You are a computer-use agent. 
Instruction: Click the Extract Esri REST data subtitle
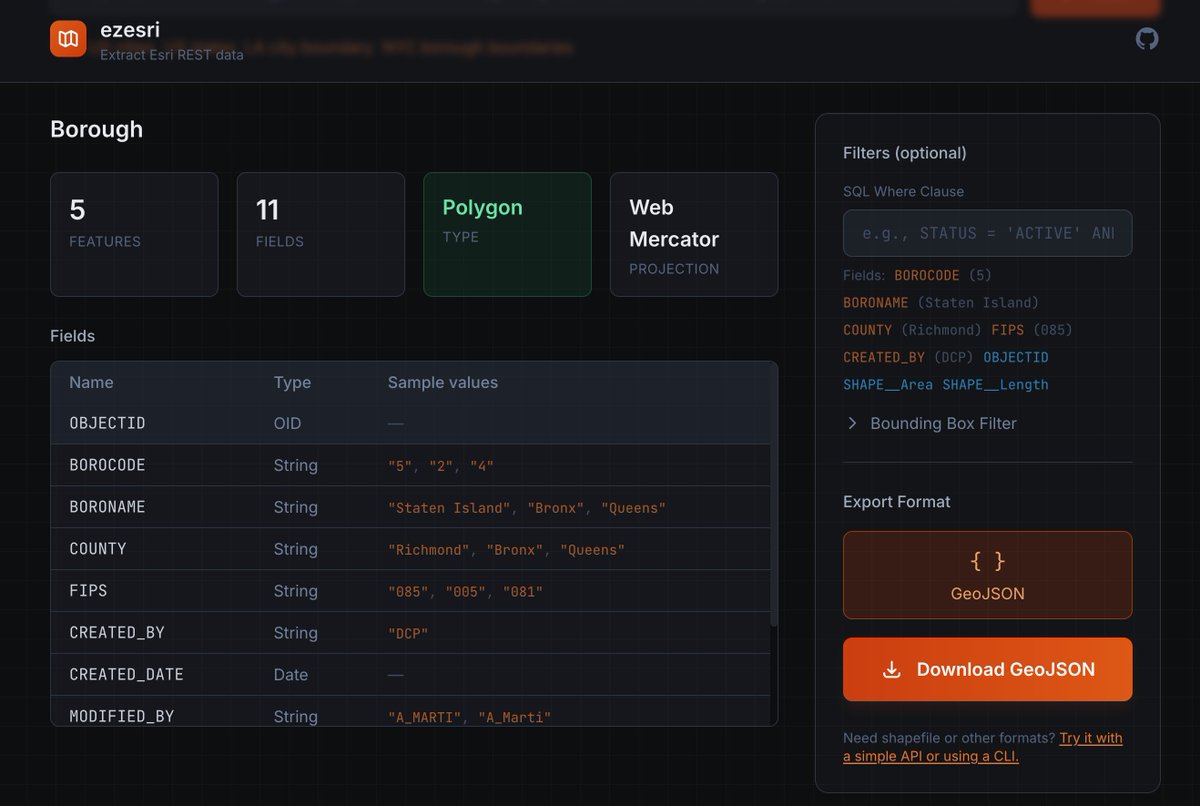tap(172, 55)
